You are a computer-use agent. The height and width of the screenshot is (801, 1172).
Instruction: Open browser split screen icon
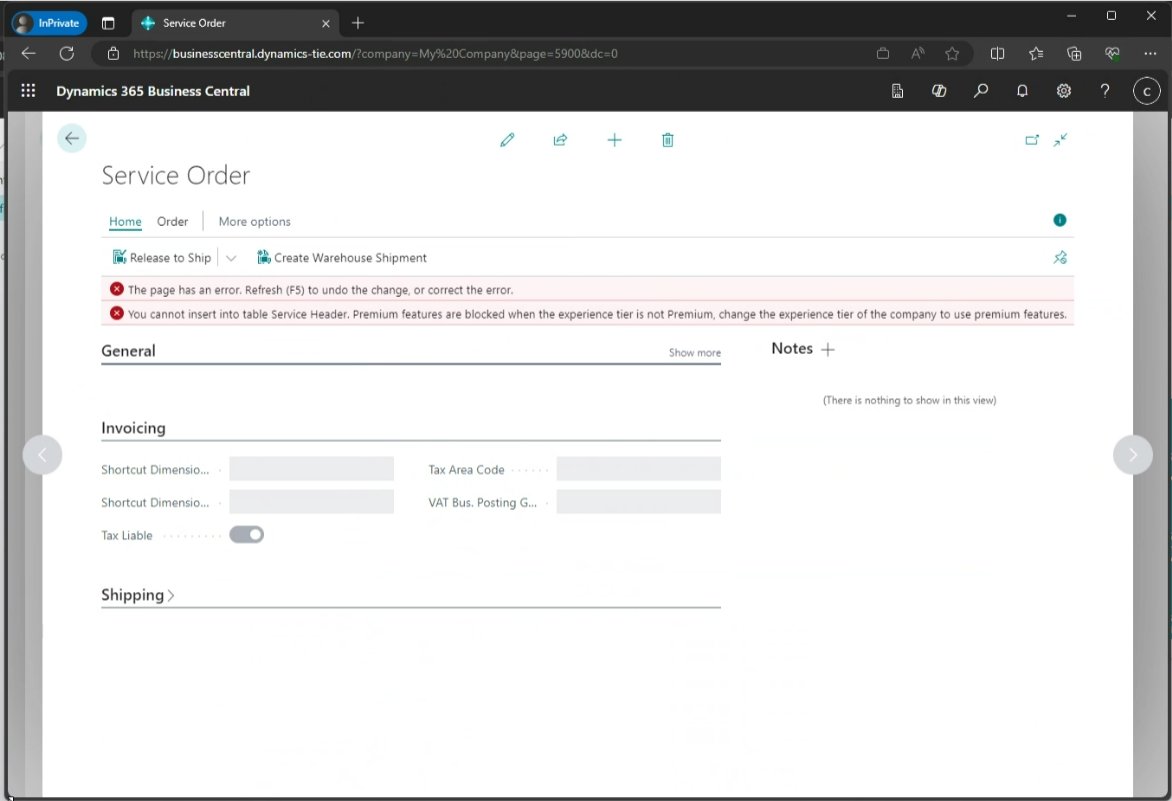[x=997, y=53]
